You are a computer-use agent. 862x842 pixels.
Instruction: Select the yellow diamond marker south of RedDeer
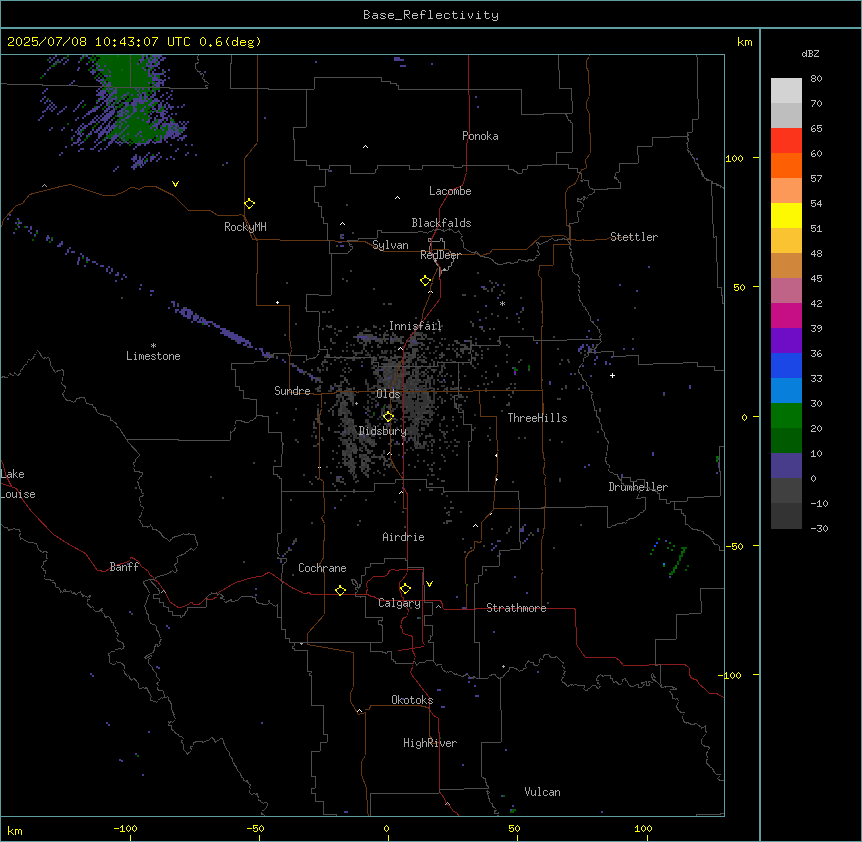425,281
